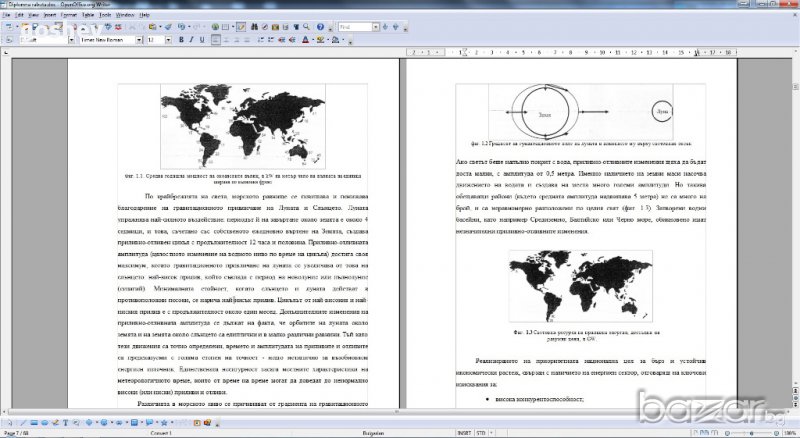The height and width of the screenshot is (438, 800).
Task: Open OpenOffice Help question mark icon
Action: tap(322, 28)
